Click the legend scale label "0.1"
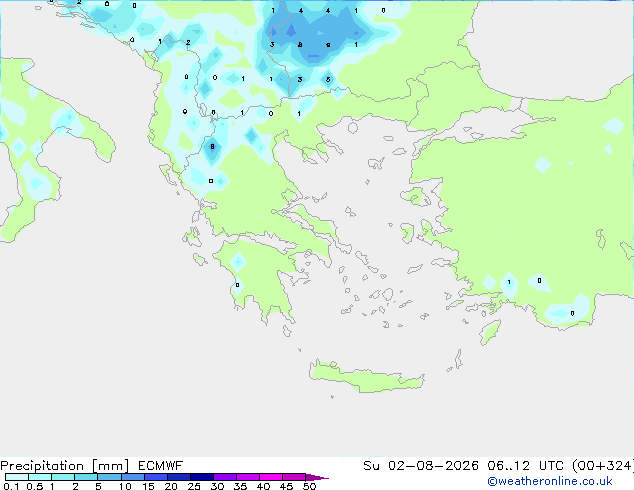 pyautogui.click(x=11, y=486)
